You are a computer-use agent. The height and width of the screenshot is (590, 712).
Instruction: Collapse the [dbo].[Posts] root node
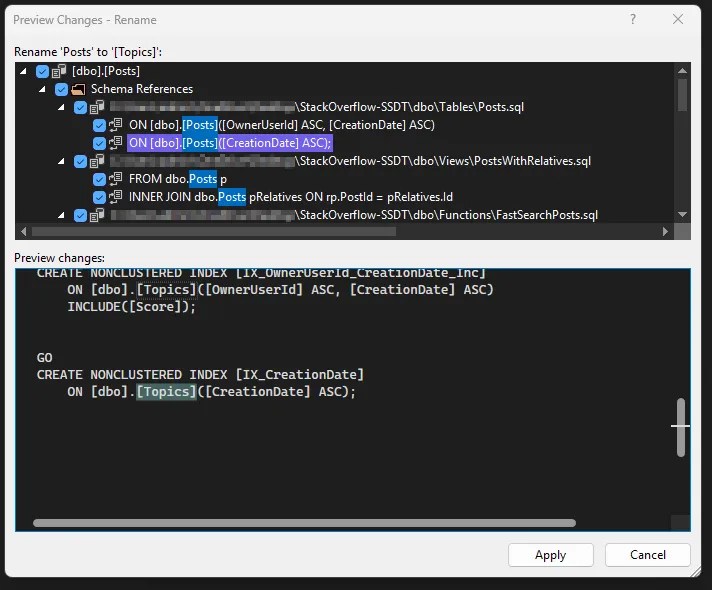pos(26,72)
